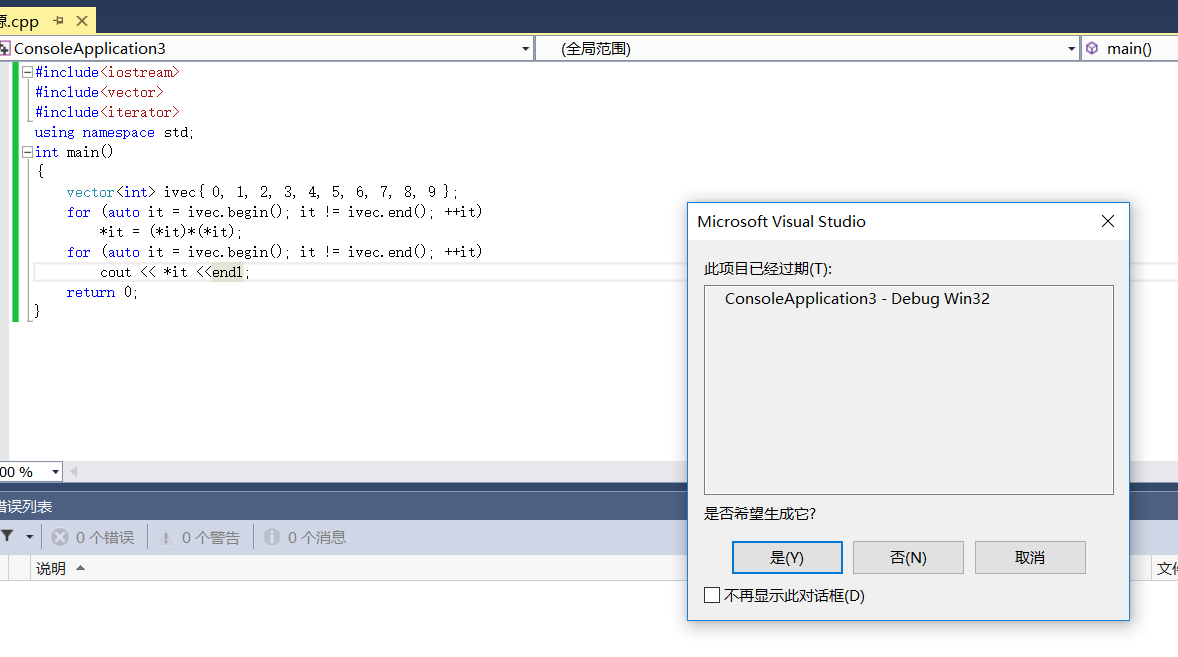Image resolution: width=1178 pixels, height=657 pixels.
Task: Click the 'using namespace std;' line
Action: [114, 133]
